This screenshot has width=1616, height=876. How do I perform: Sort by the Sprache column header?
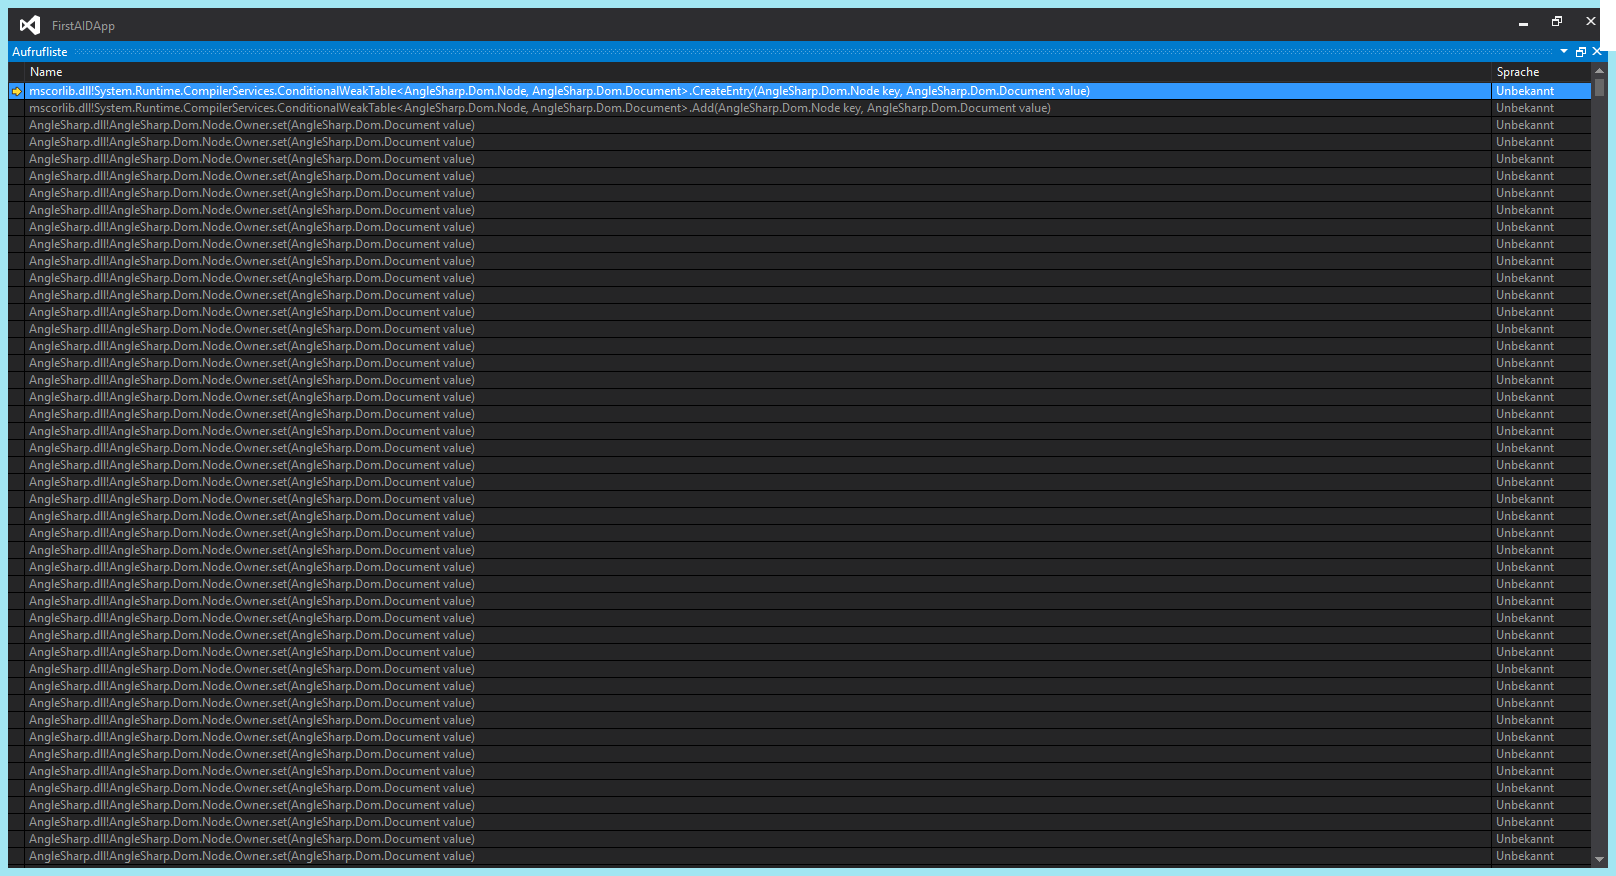[x=1541, y=72]
